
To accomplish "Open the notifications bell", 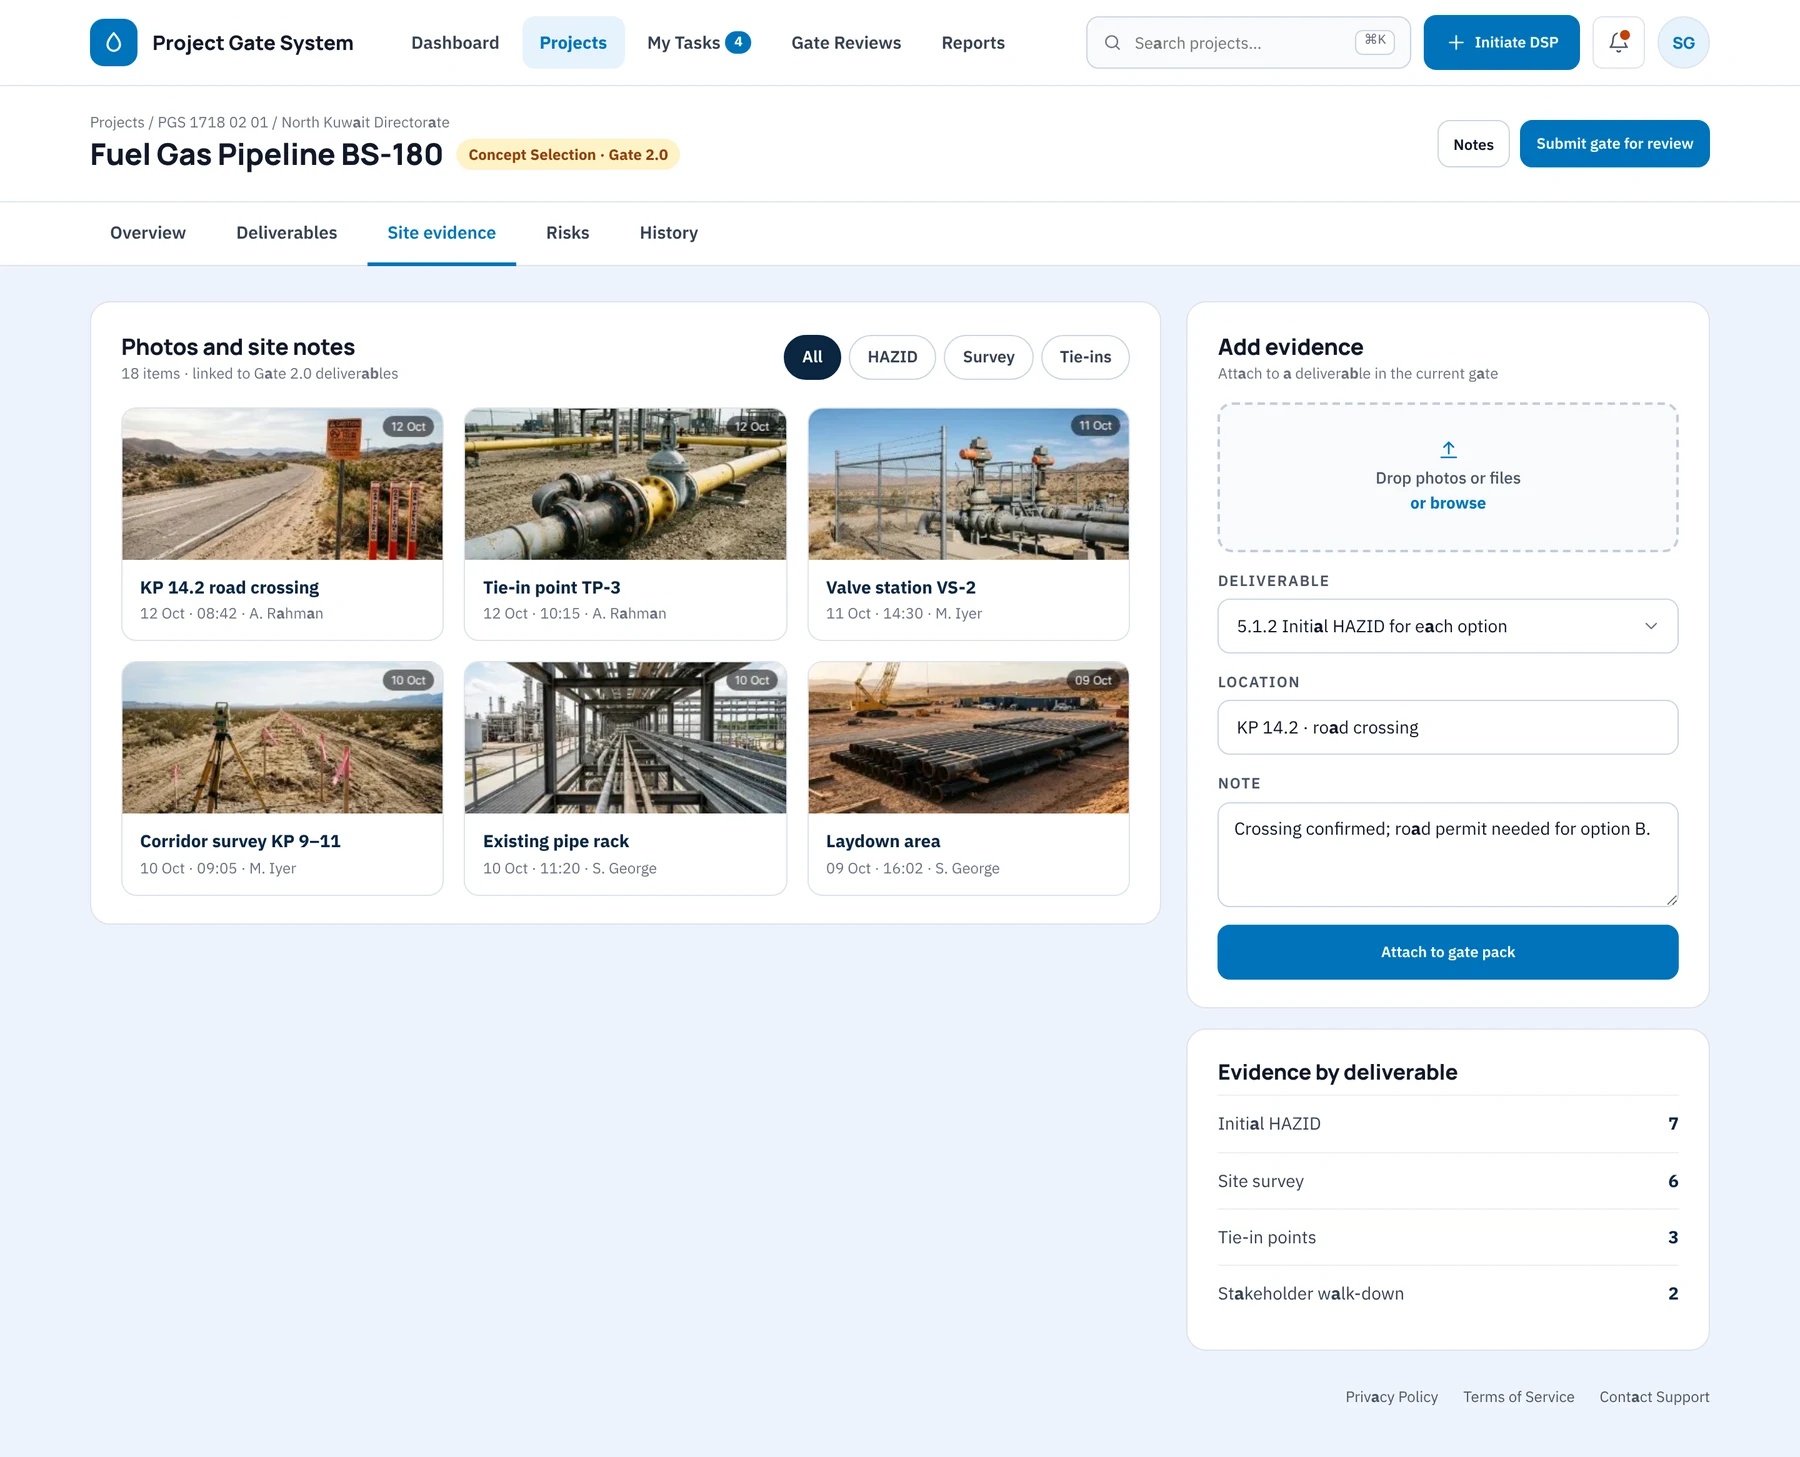I will click(x=1618, y=43).
